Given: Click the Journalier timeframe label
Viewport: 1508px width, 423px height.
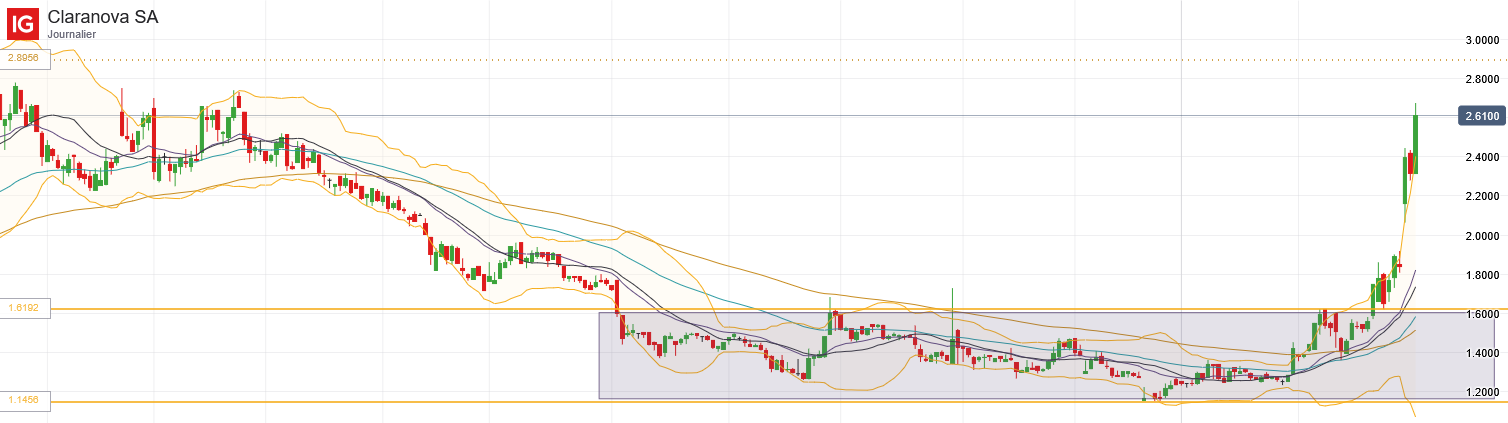Looking at the screenshot, I should pyautogui.click(x=72, y=34).
